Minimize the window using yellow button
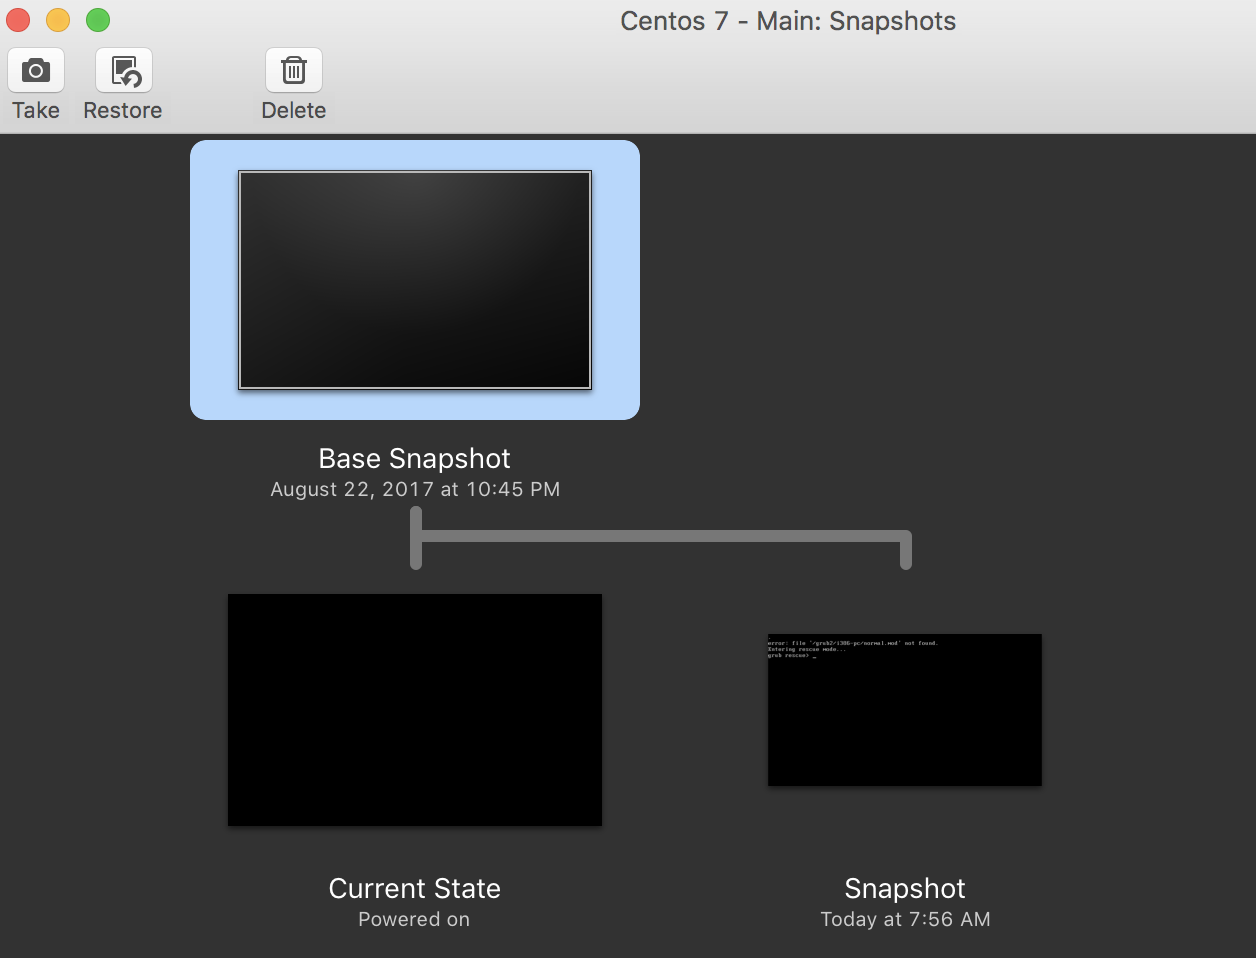 point(58,20)
